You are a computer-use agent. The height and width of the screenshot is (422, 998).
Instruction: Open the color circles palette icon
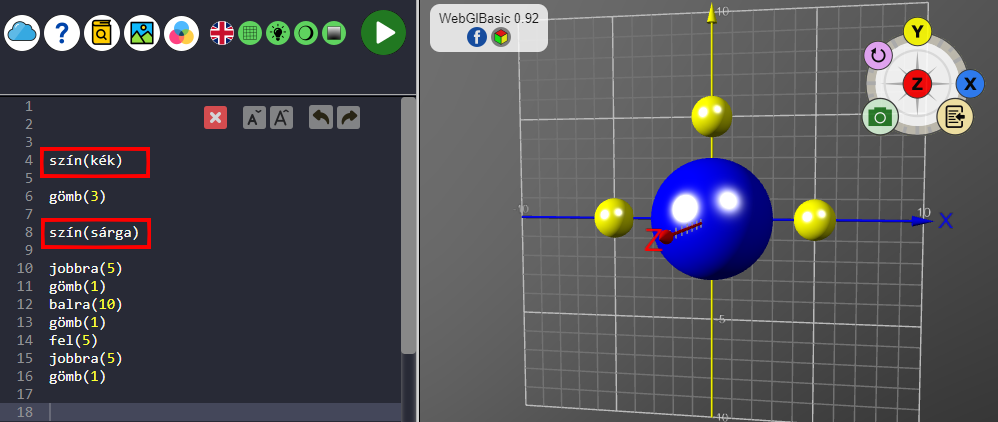182,33
